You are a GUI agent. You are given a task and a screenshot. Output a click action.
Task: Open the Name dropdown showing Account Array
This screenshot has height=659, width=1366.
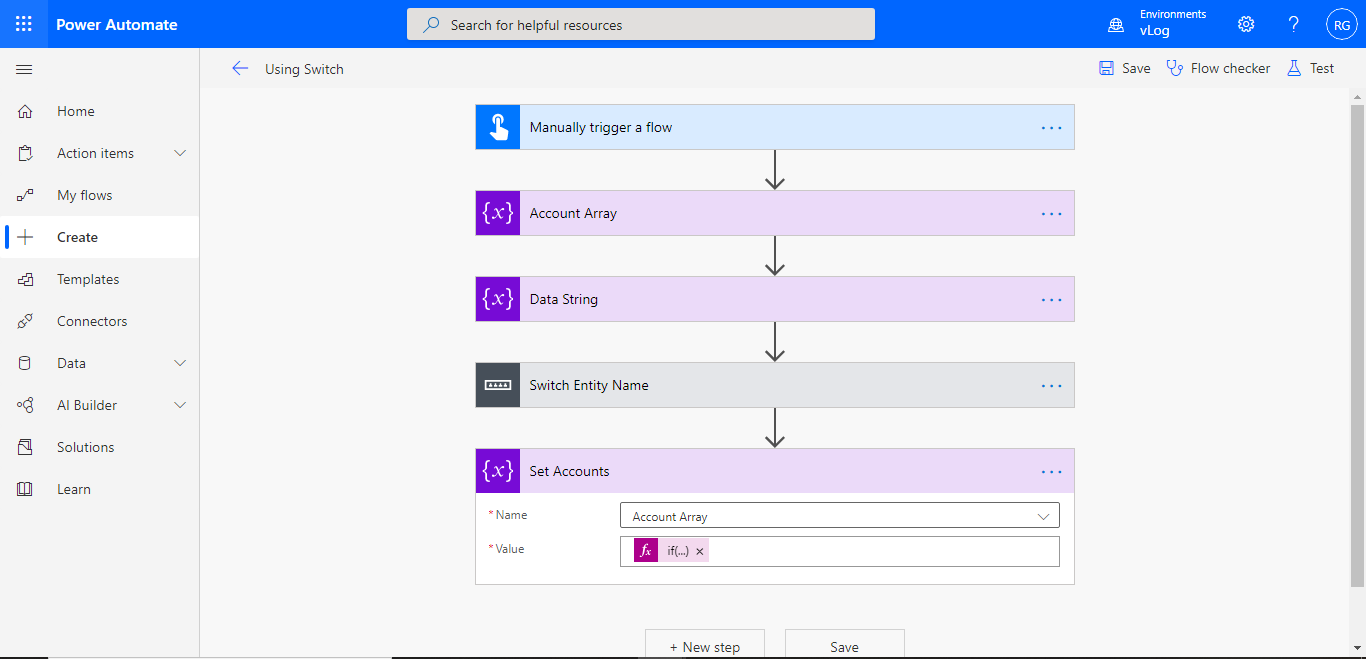[x=840, y=516]
